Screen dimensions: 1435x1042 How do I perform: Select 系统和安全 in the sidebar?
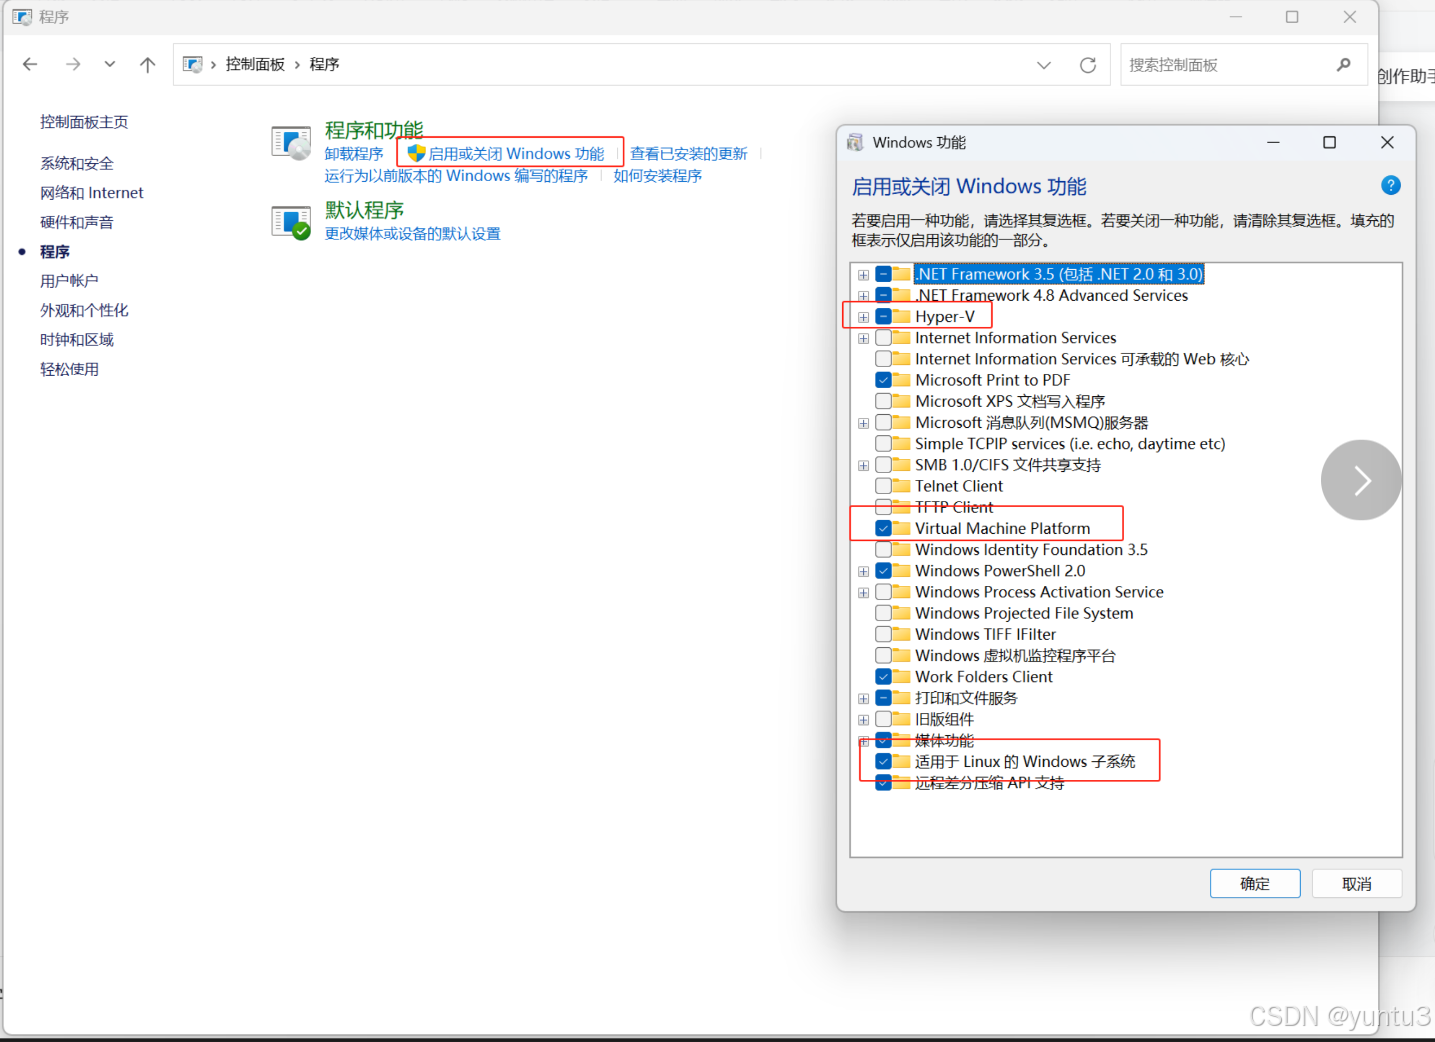pyautogui.click(x=77, y=162)
